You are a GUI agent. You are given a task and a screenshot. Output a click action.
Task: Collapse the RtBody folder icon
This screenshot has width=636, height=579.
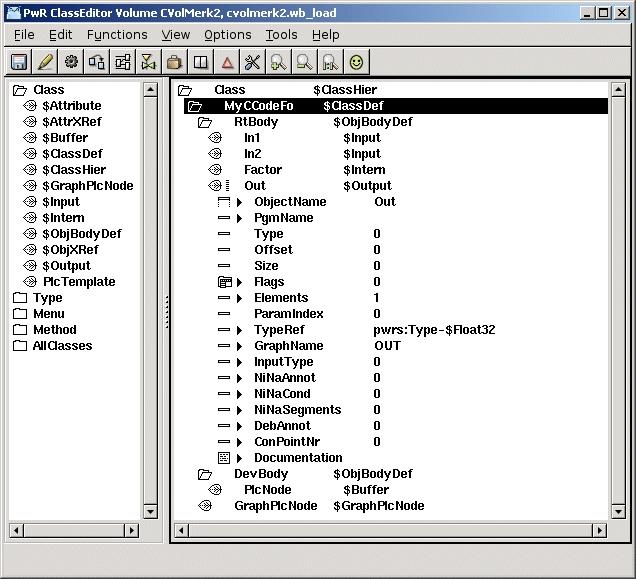click(x=205, y=122)
